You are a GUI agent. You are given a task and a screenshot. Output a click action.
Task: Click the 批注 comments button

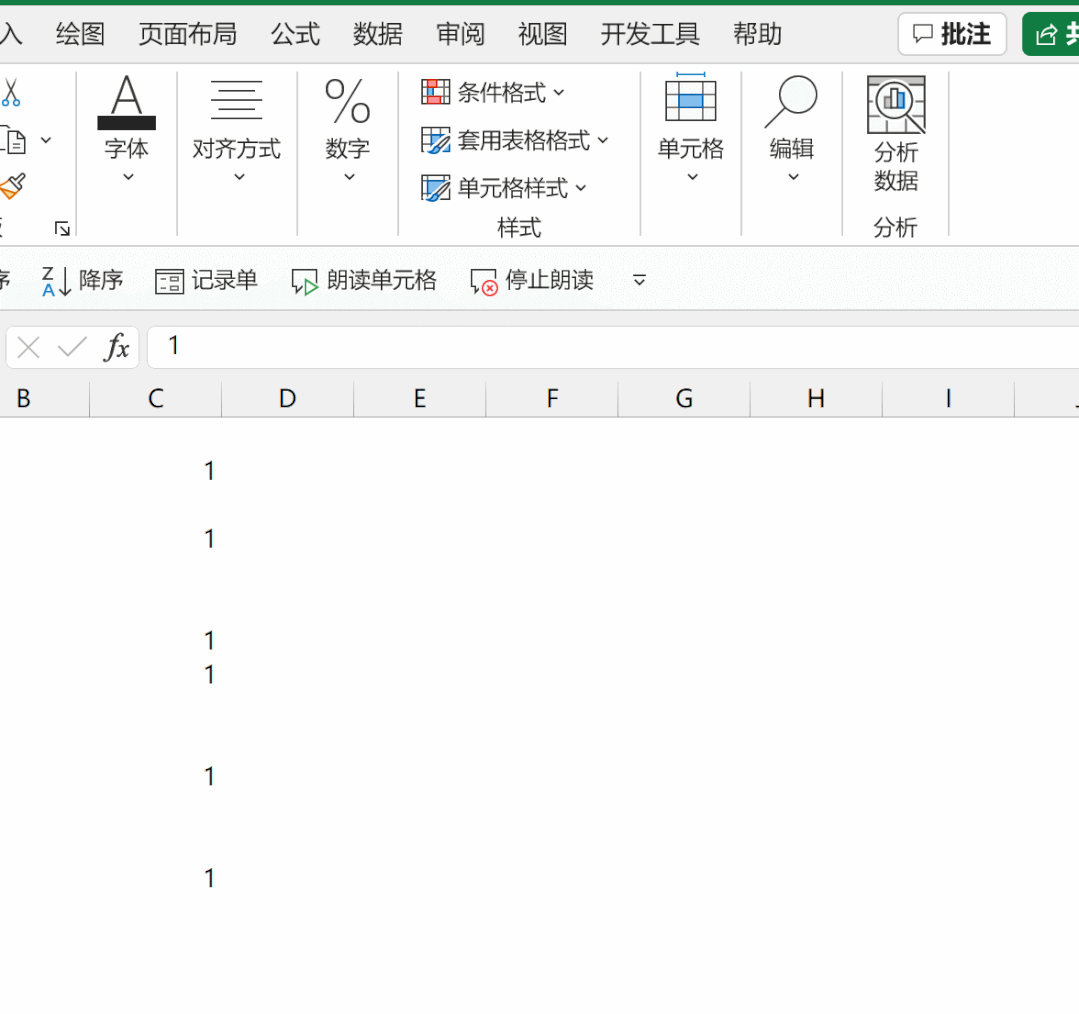[952, 34]
